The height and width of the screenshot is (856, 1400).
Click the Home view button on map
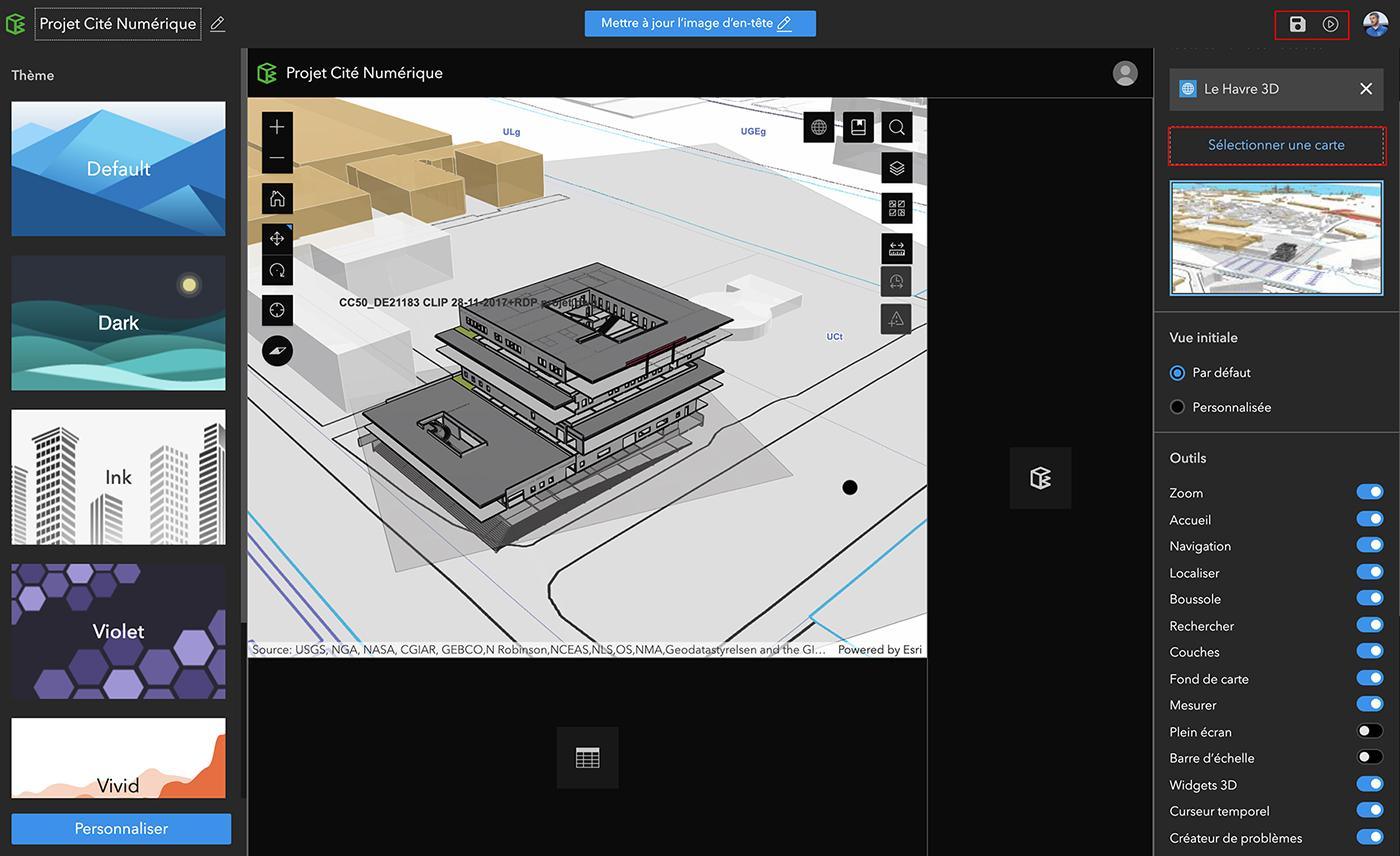(277, 198)
